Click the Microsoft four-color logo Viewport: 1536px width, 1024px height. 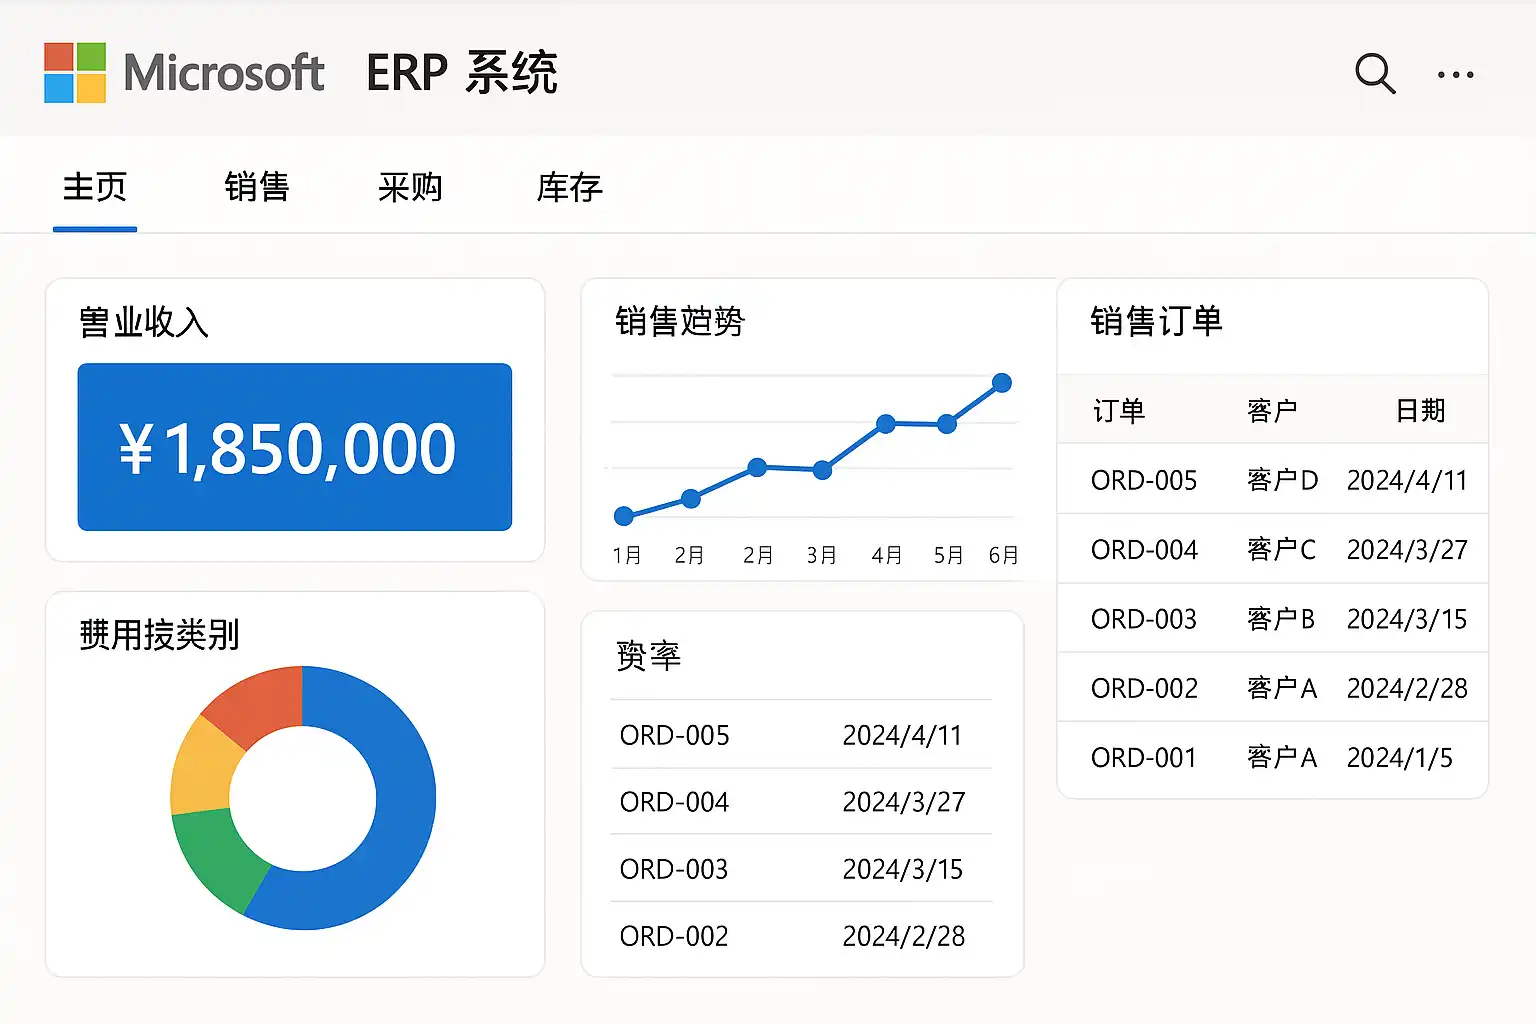75,73
